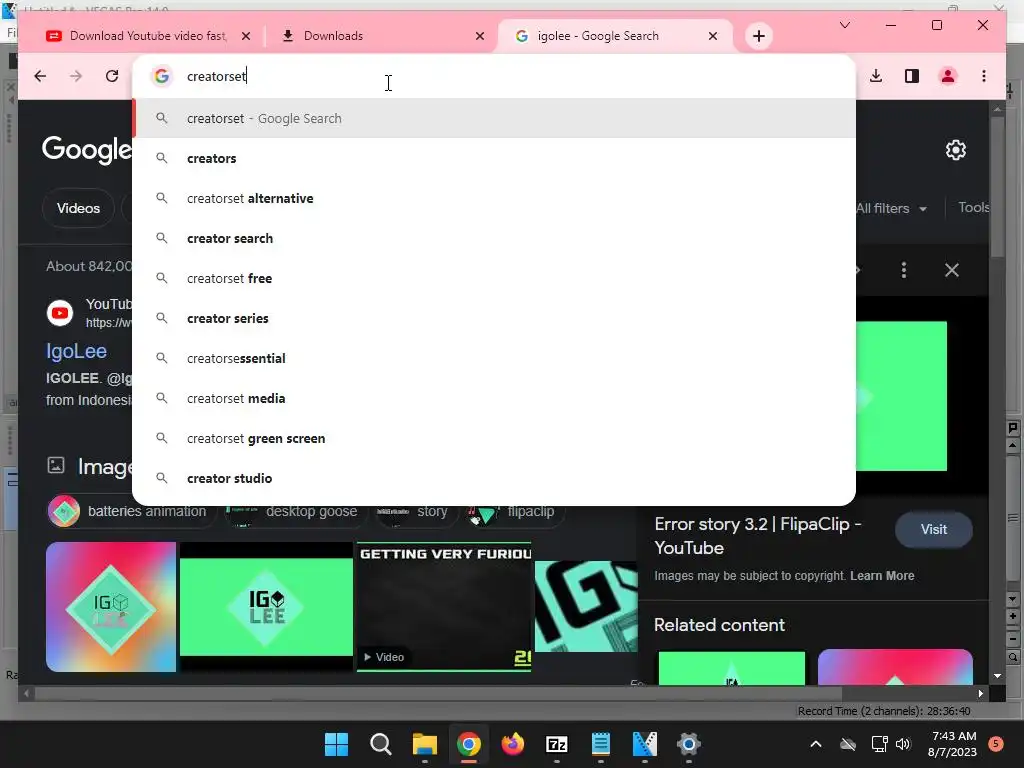The width and height of the screenshot is (1024, 768).
Task: Select the 'creators' suggestion
Action: point(494,158)
